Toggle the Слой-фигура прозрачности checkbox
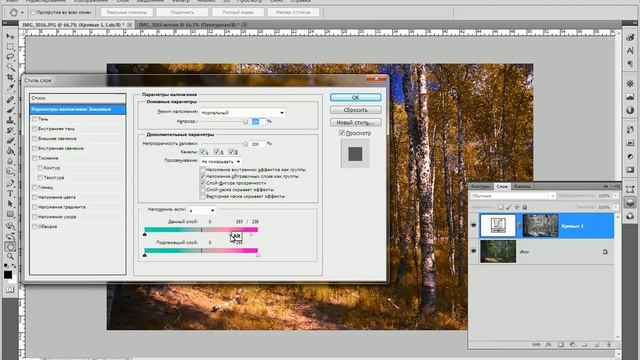The width and height of the screenshot is (640, 360). (x=203, y=183)
